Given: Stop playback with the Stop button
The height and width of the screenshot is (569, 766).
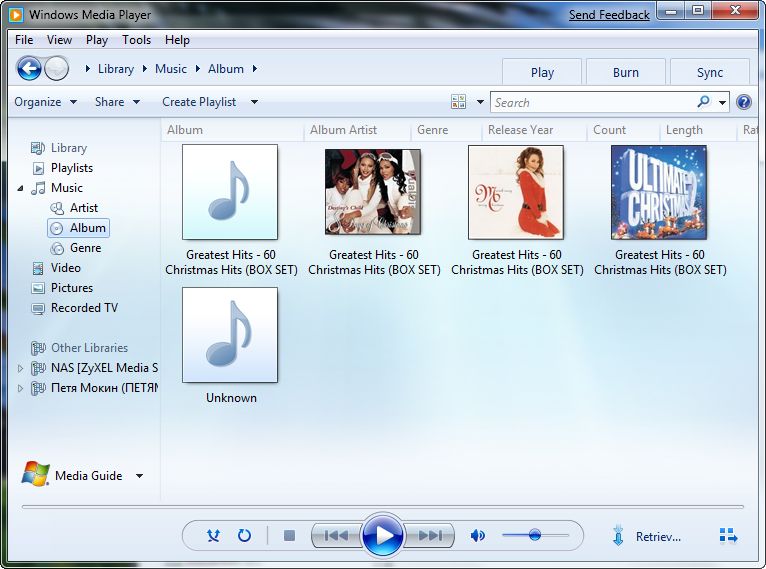Looking at the screenshot, I should [289, 536].
